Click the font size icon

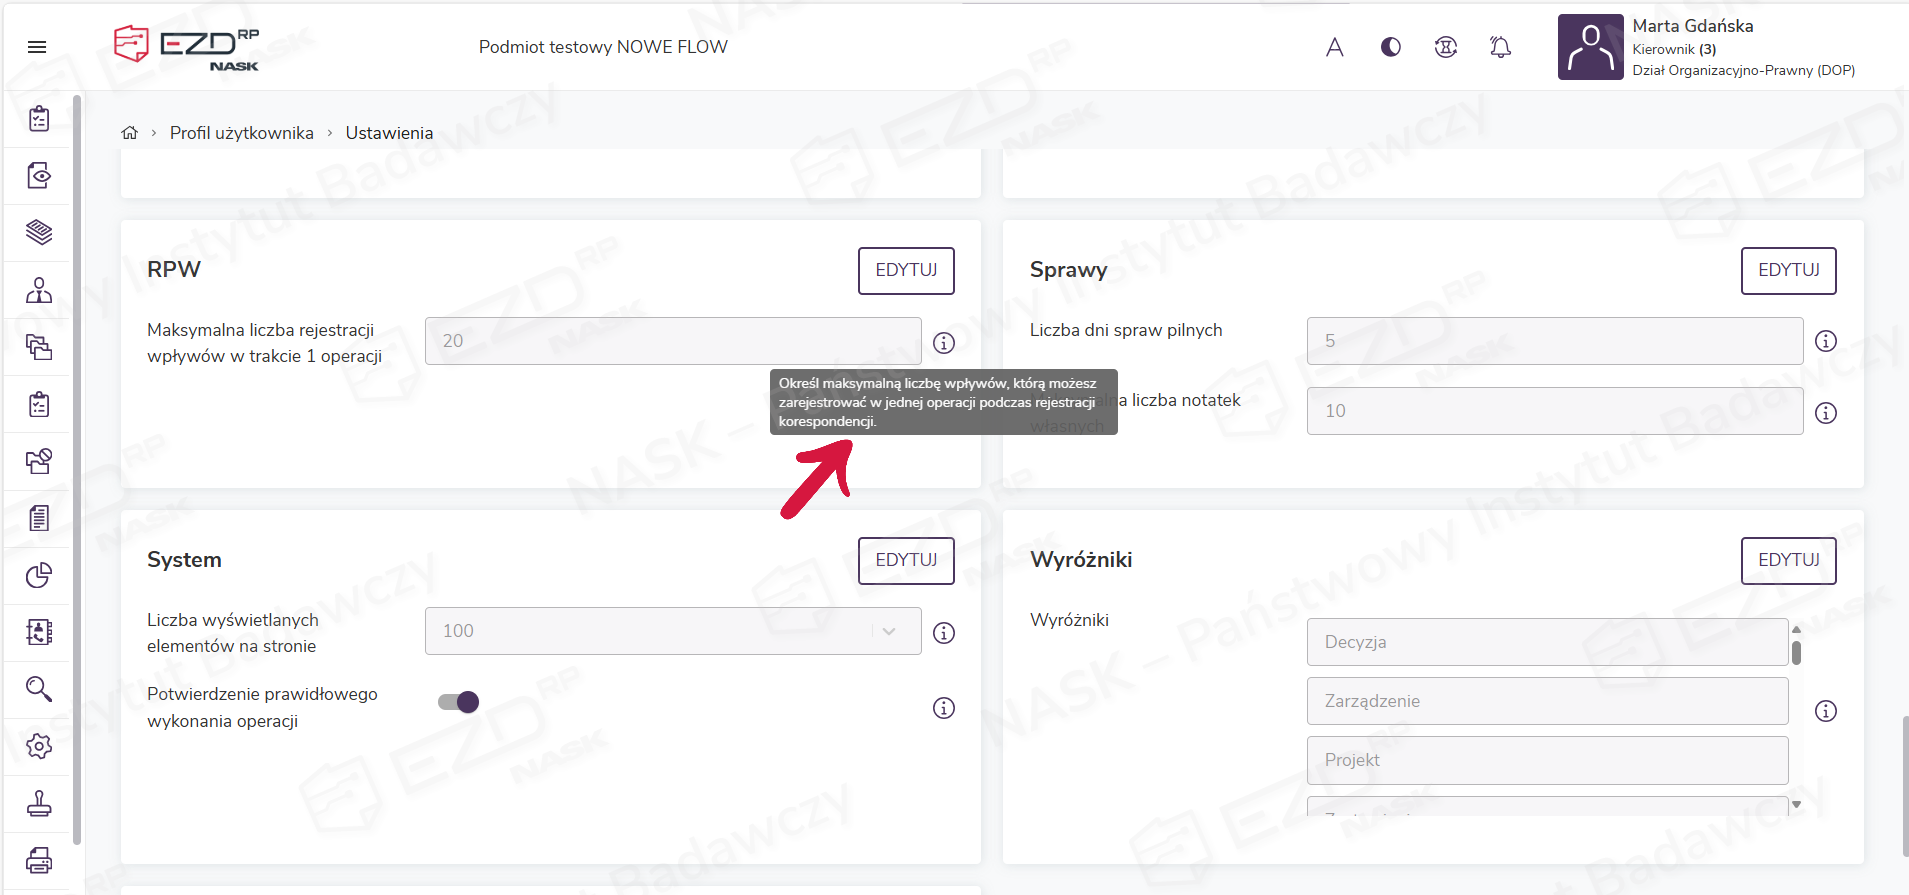(1334, 47)
